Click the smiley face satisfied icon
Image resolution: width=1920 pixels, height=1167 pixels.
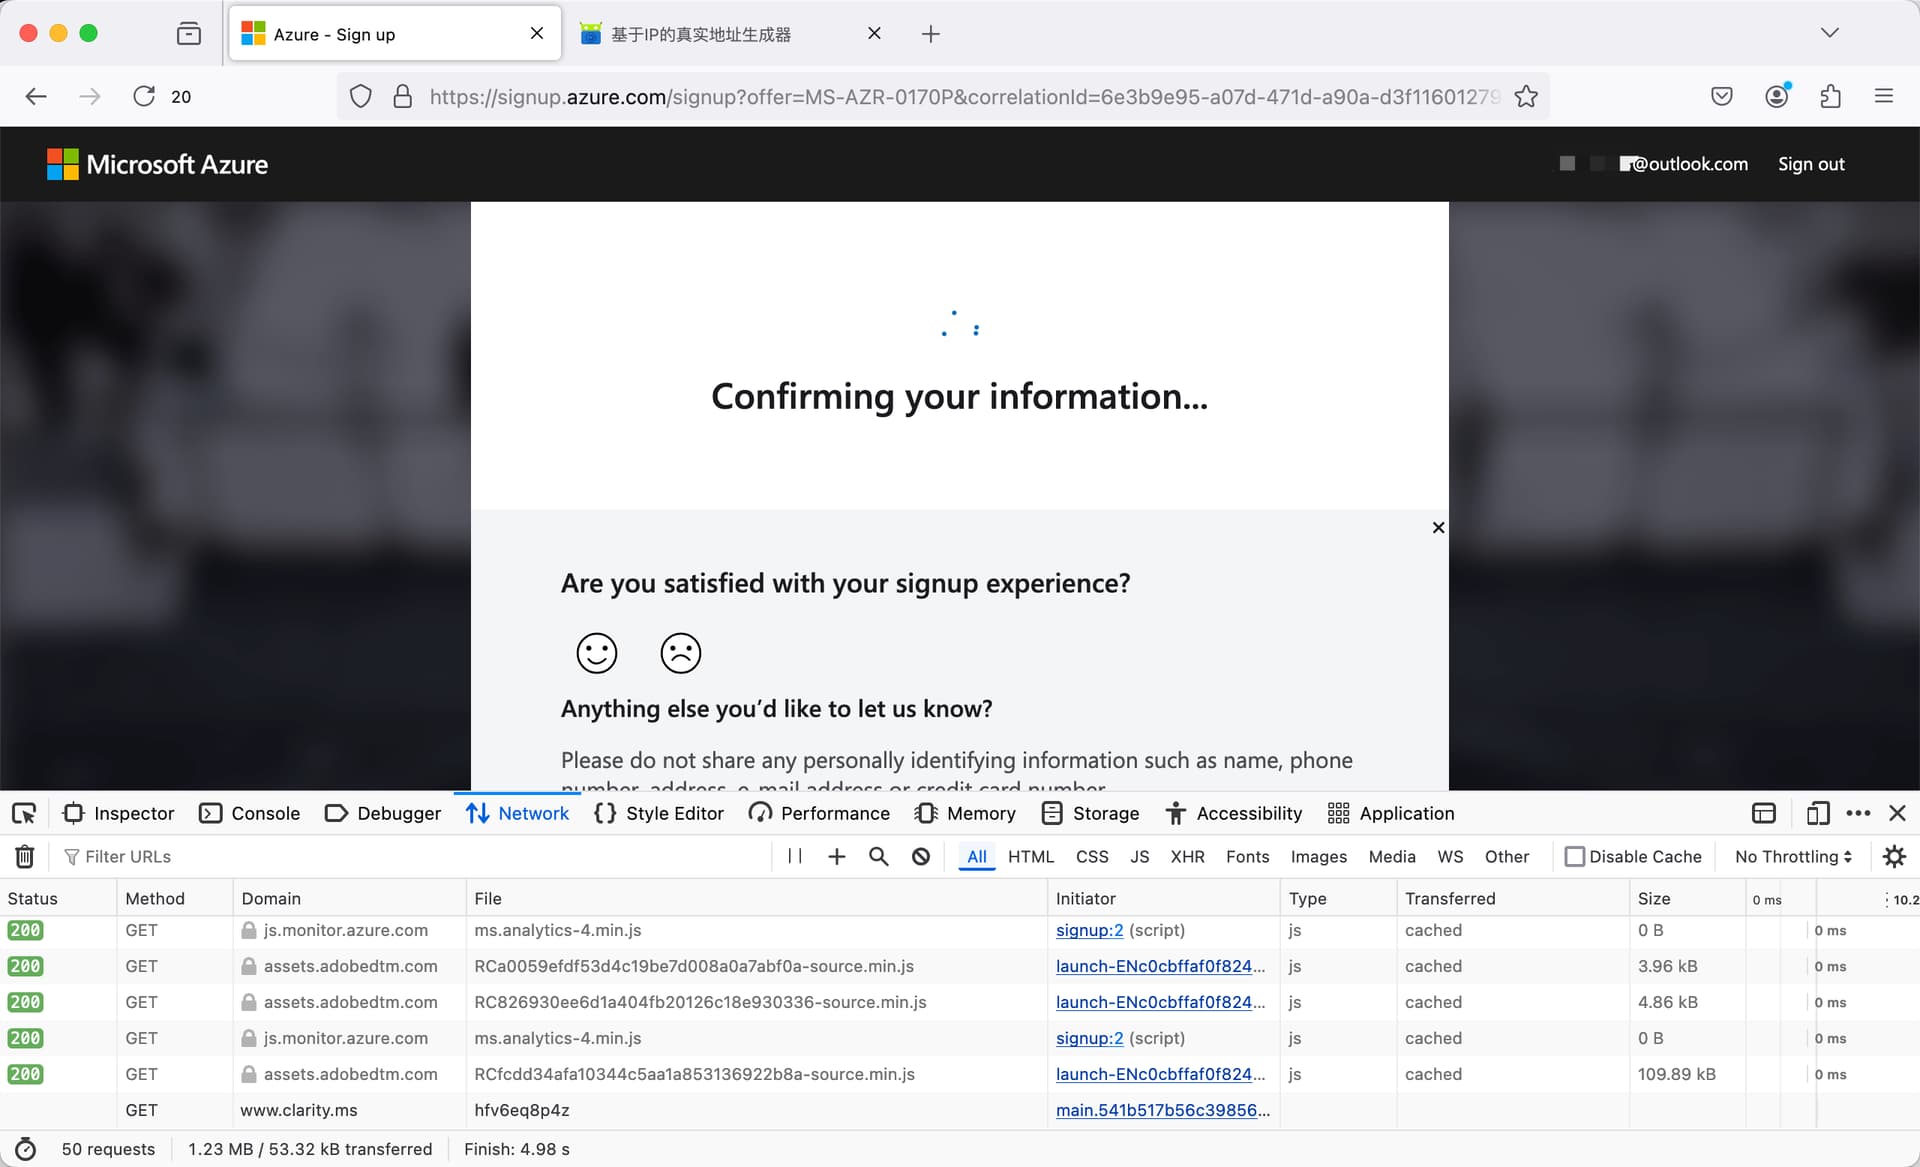pos(597,653)
